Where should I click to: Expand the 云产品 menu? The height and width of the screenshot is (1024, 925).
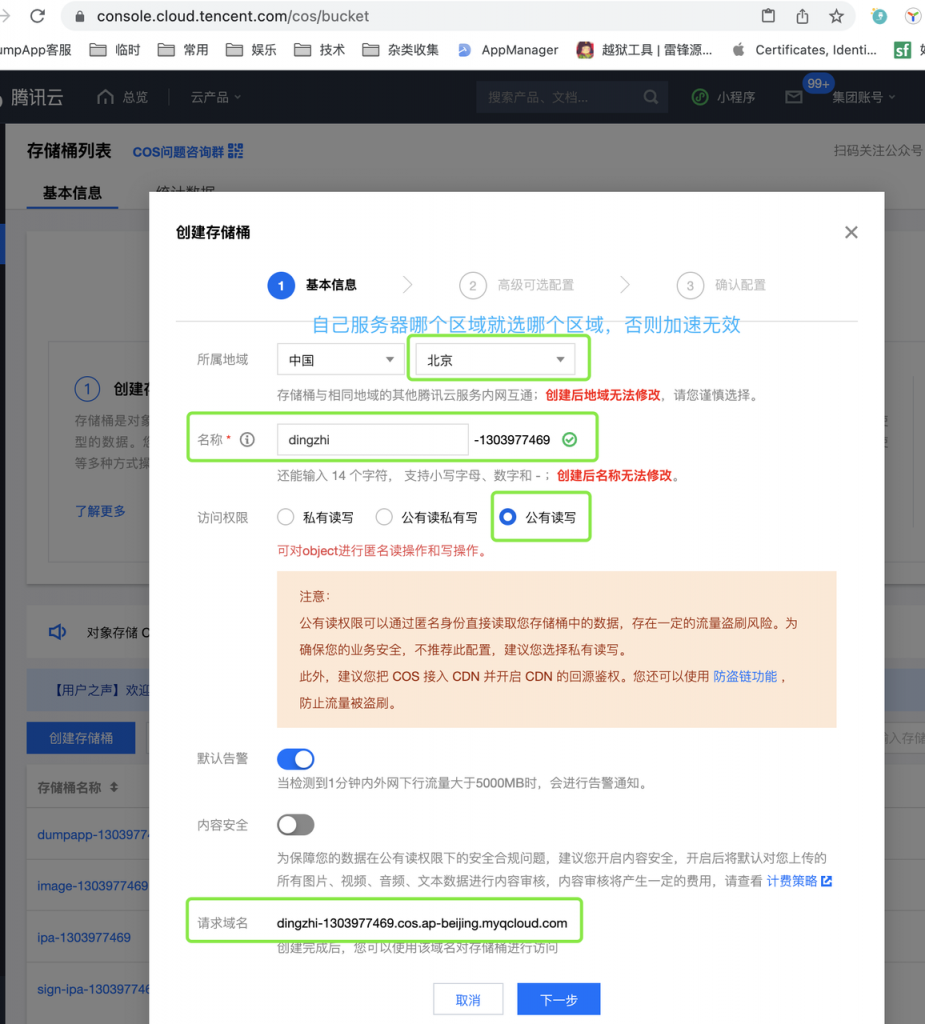216,97
